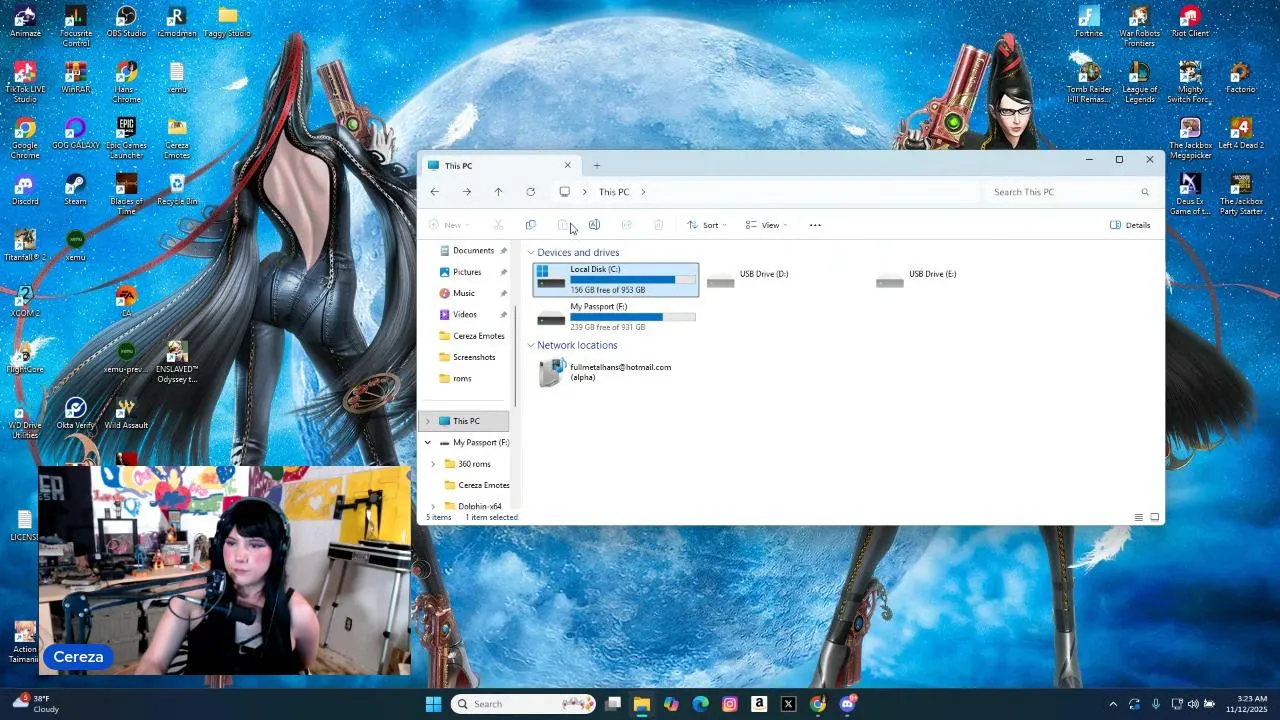1280x720 pixels.
Task: Go up one folder level
Action: tap(498, 192)
